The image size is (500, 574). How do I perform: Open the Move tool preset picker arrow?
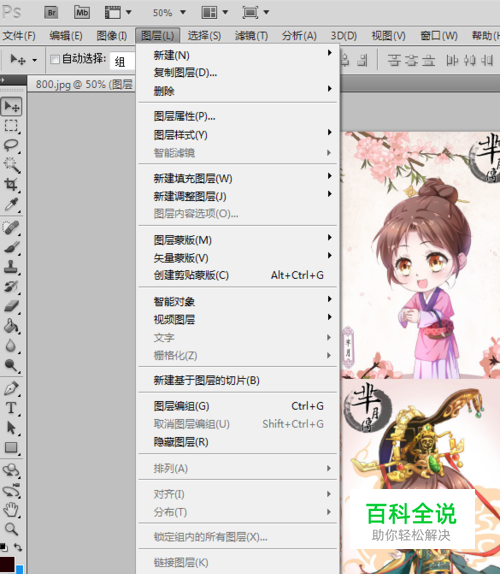(34, 60)
